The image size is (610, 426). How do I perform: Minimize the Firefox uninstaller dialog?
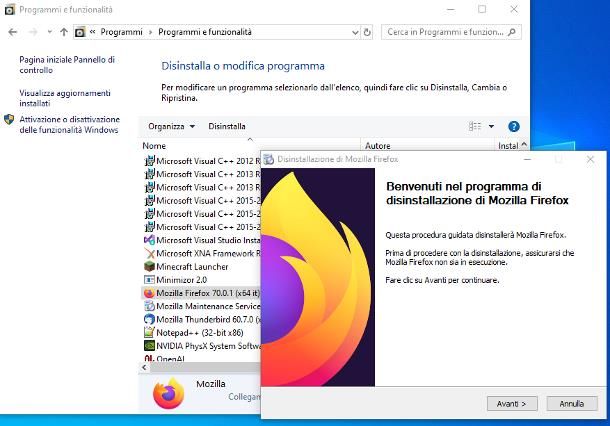click(x=528, y=160)
